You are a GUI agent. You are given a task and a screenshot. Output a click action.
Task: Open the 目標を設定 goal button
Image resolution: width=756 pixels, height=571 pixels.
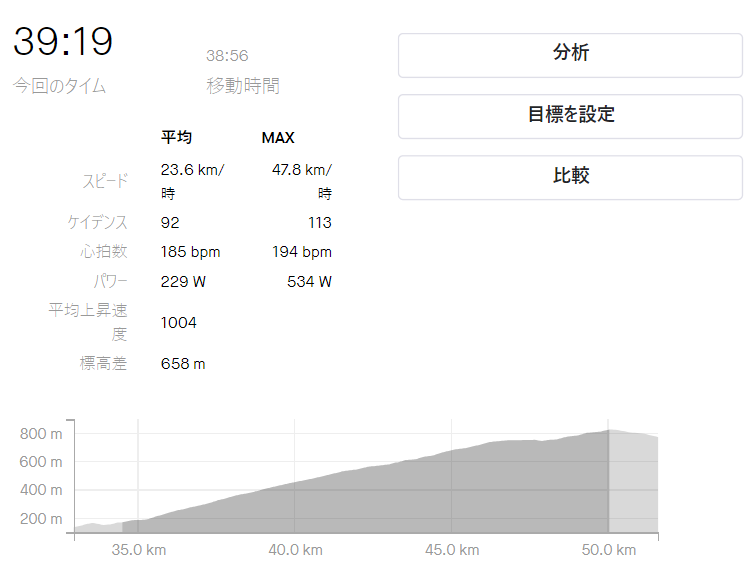point(570,115)
